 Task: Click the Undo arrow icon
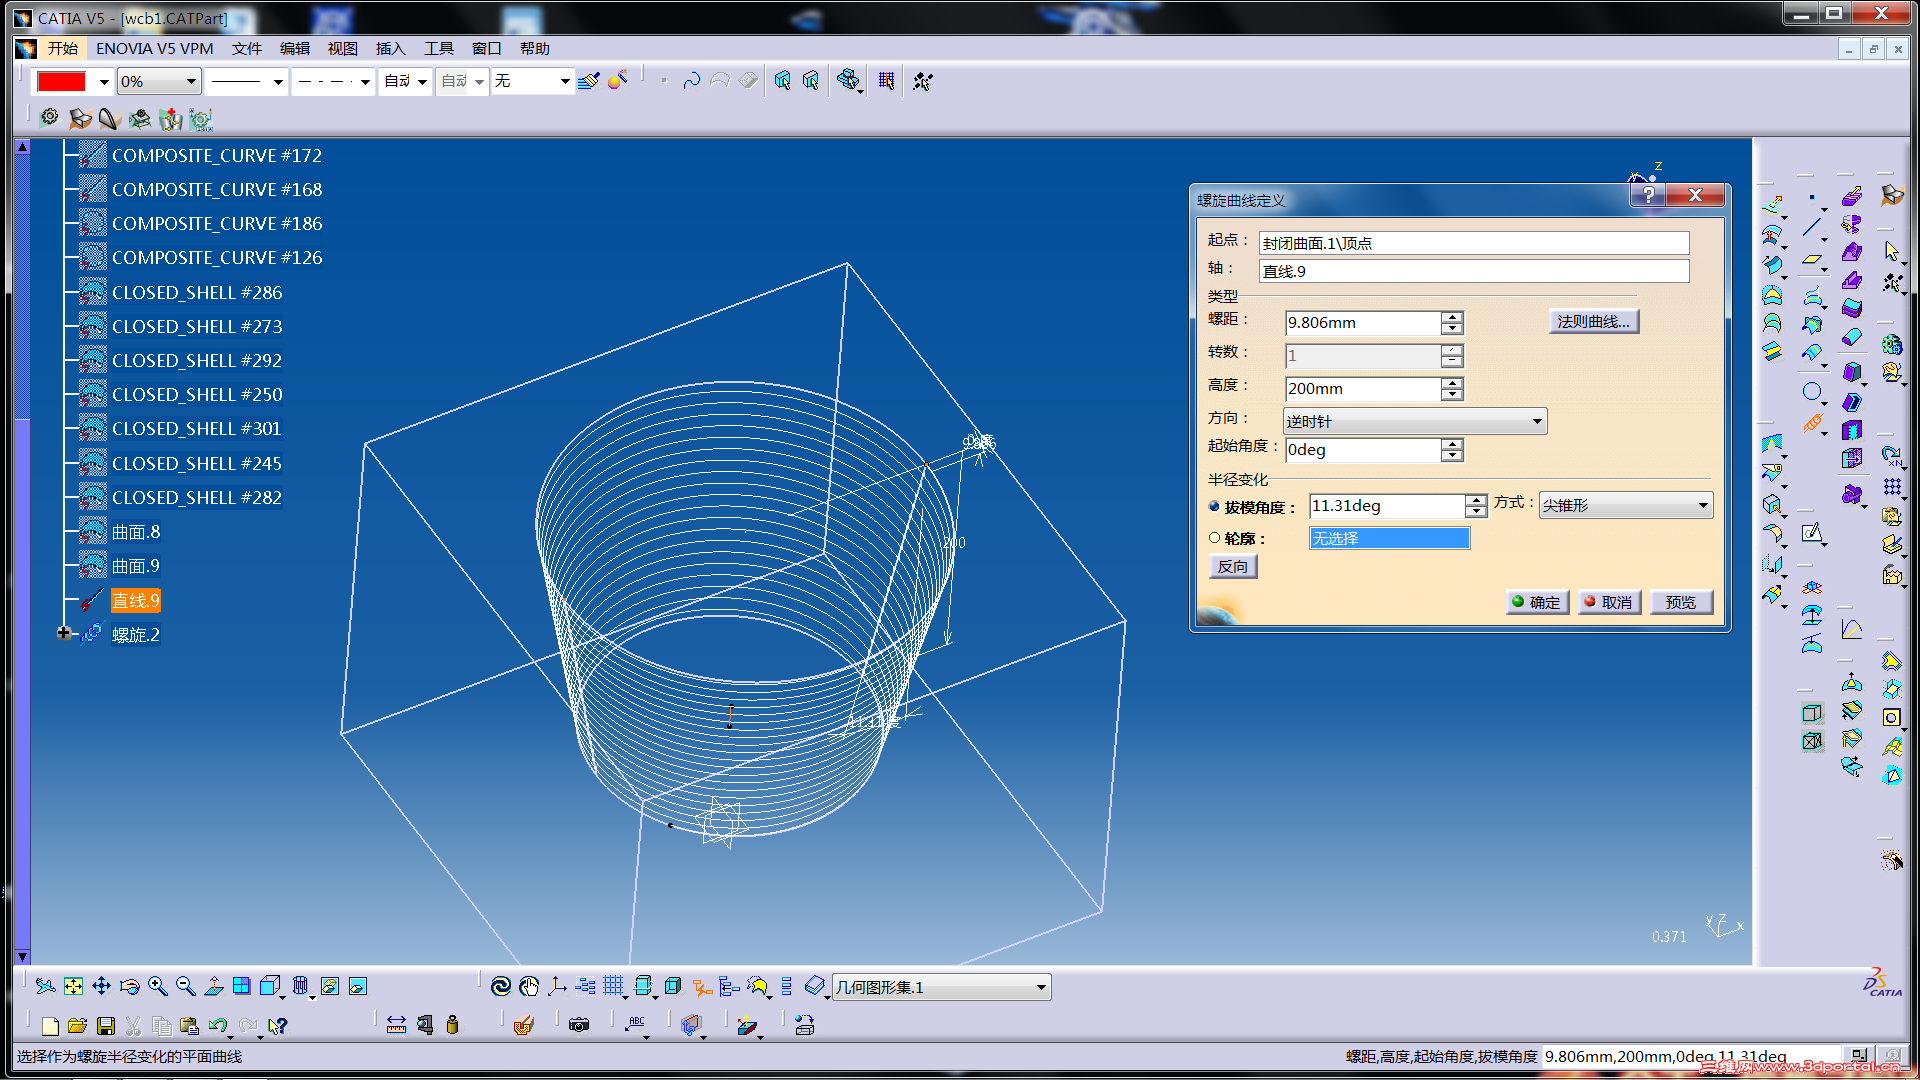point(218,1025)
